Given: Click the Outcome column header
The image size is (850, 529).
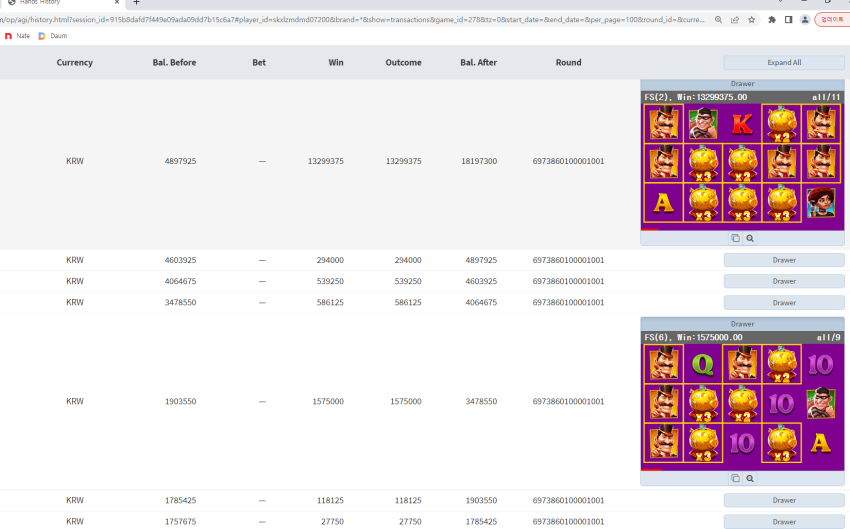Looking at the screenshot, I should (x=403, y=62).
